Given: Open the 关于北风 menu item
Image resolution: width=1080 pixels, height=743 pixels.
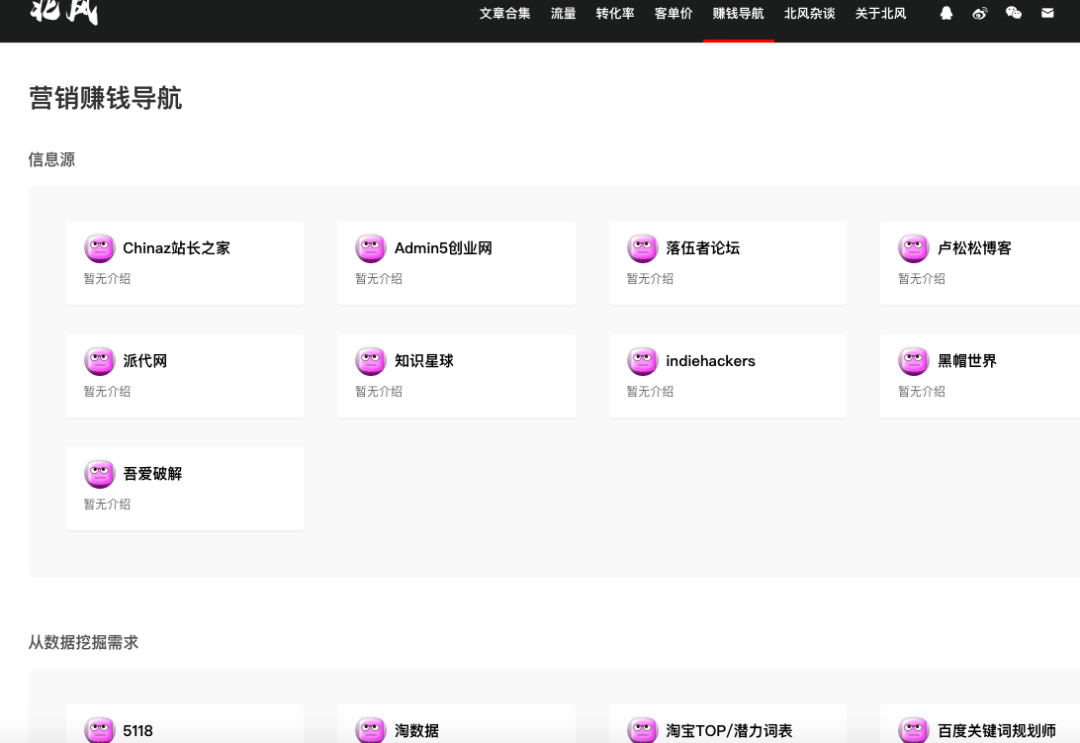Looking at the screenshot, I should [x=880, y=14].
